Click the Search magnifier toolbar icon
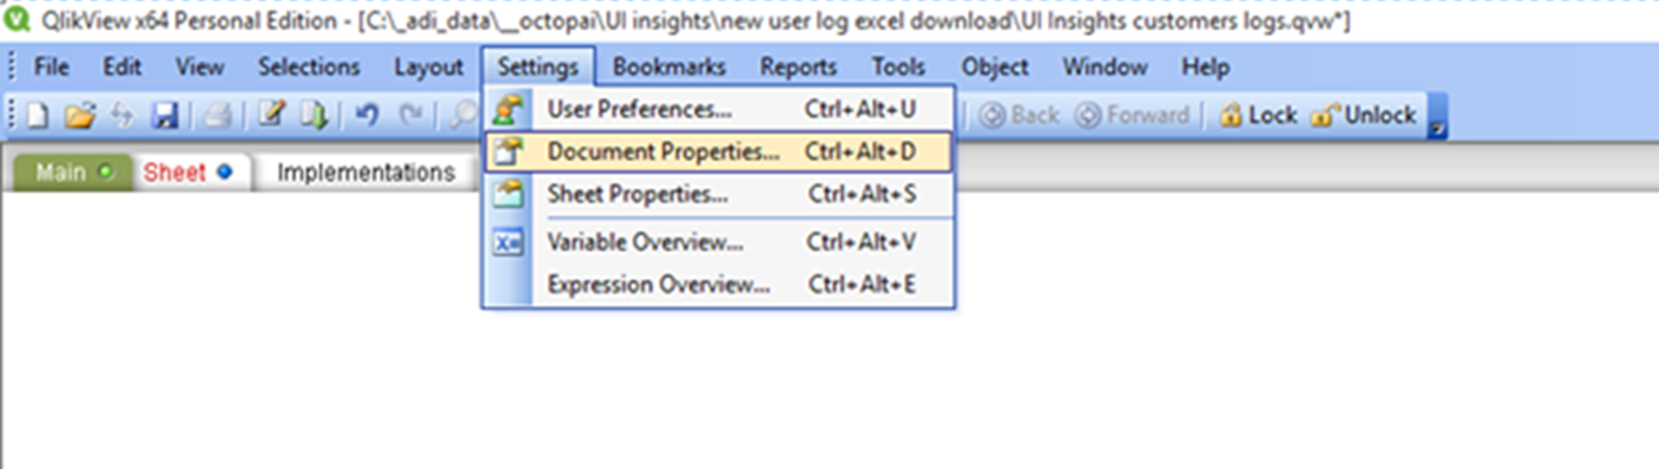The image size is (1659, 469). point(461,116)
